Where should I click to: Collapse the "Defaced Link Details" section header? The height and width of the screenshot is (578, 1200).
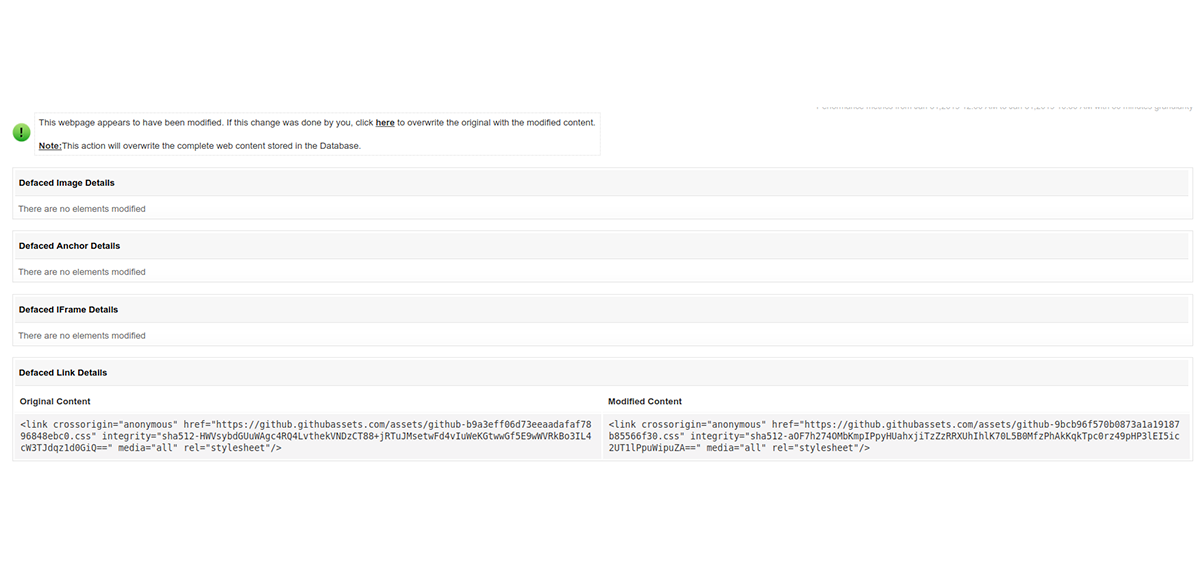click(62, 372)
